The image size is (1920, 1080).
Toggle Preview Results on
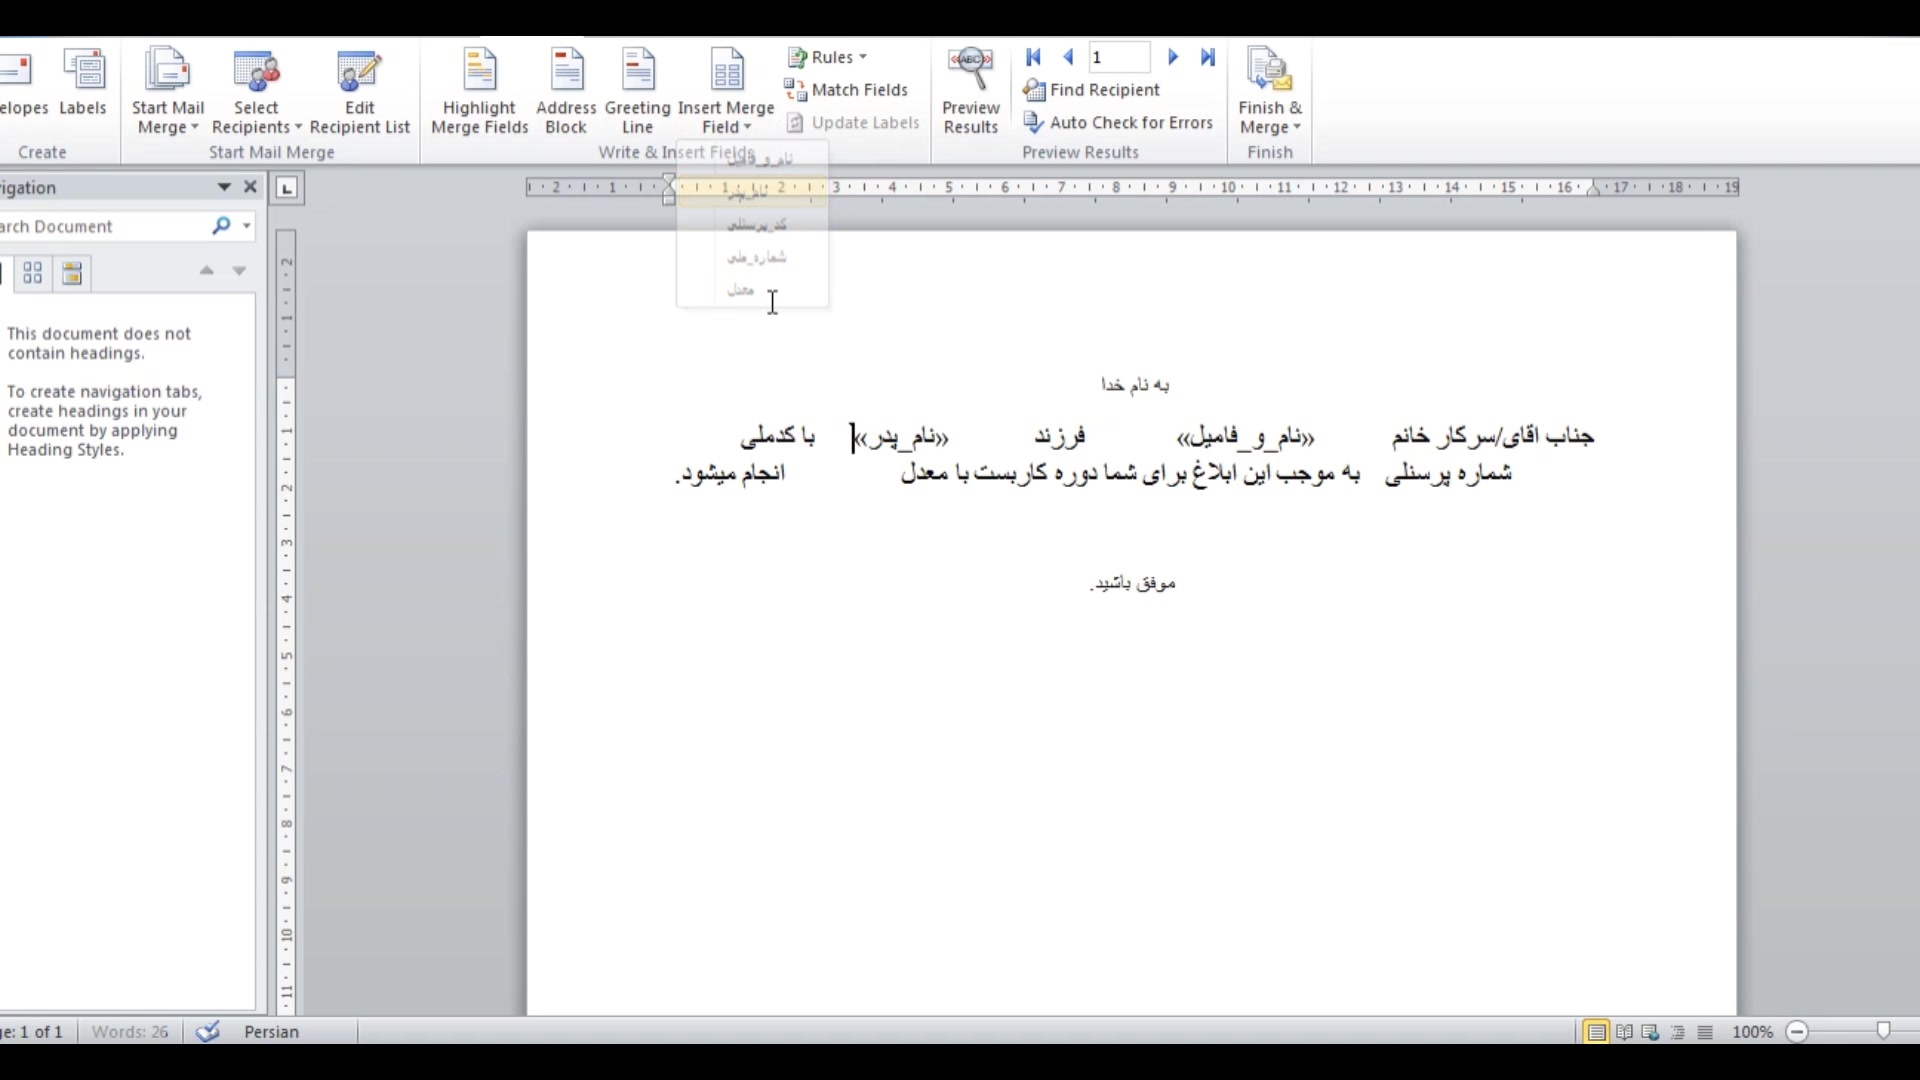pyautogui.click(x=971, y=92)
